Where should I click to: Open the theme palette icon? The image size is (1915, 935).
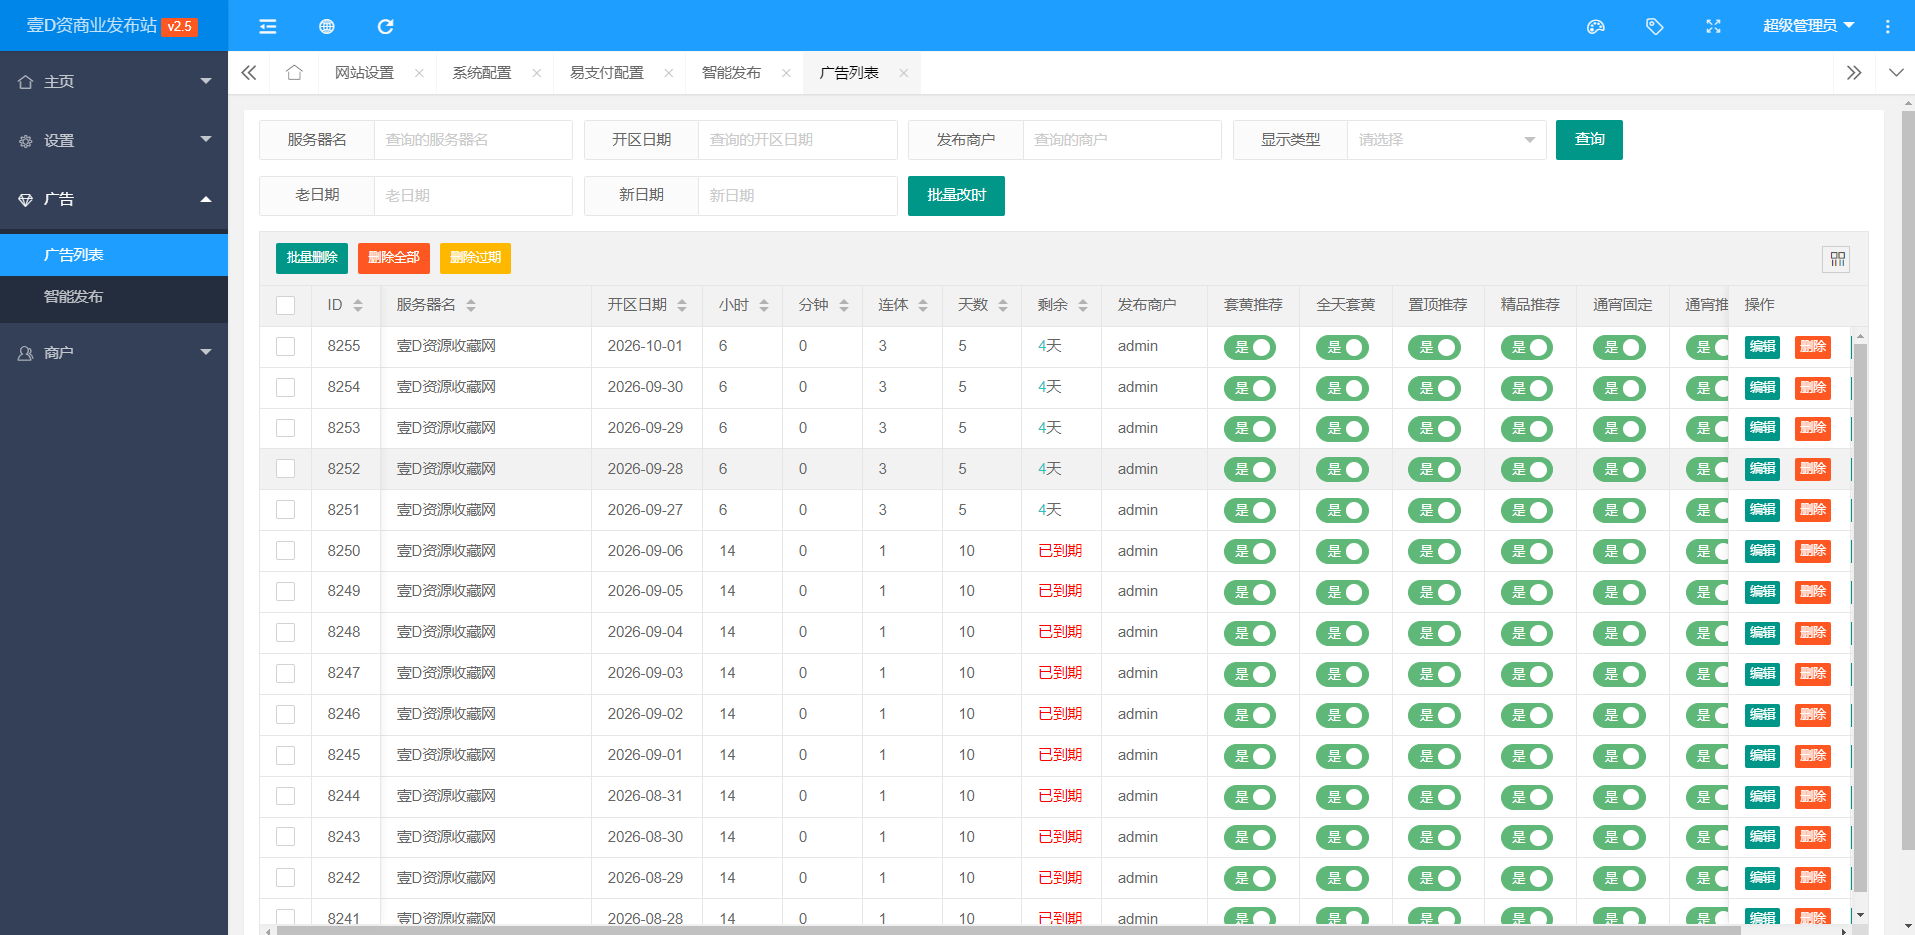click(1596, 26)
